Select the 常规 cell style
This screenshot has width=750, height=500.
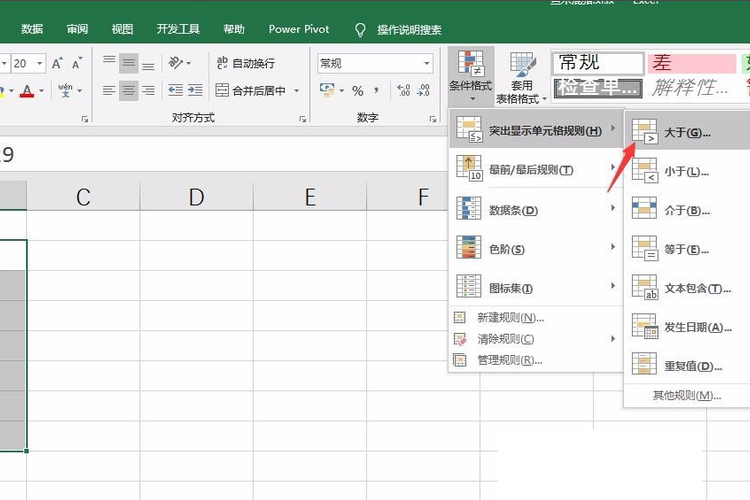[x=598, y=63]
